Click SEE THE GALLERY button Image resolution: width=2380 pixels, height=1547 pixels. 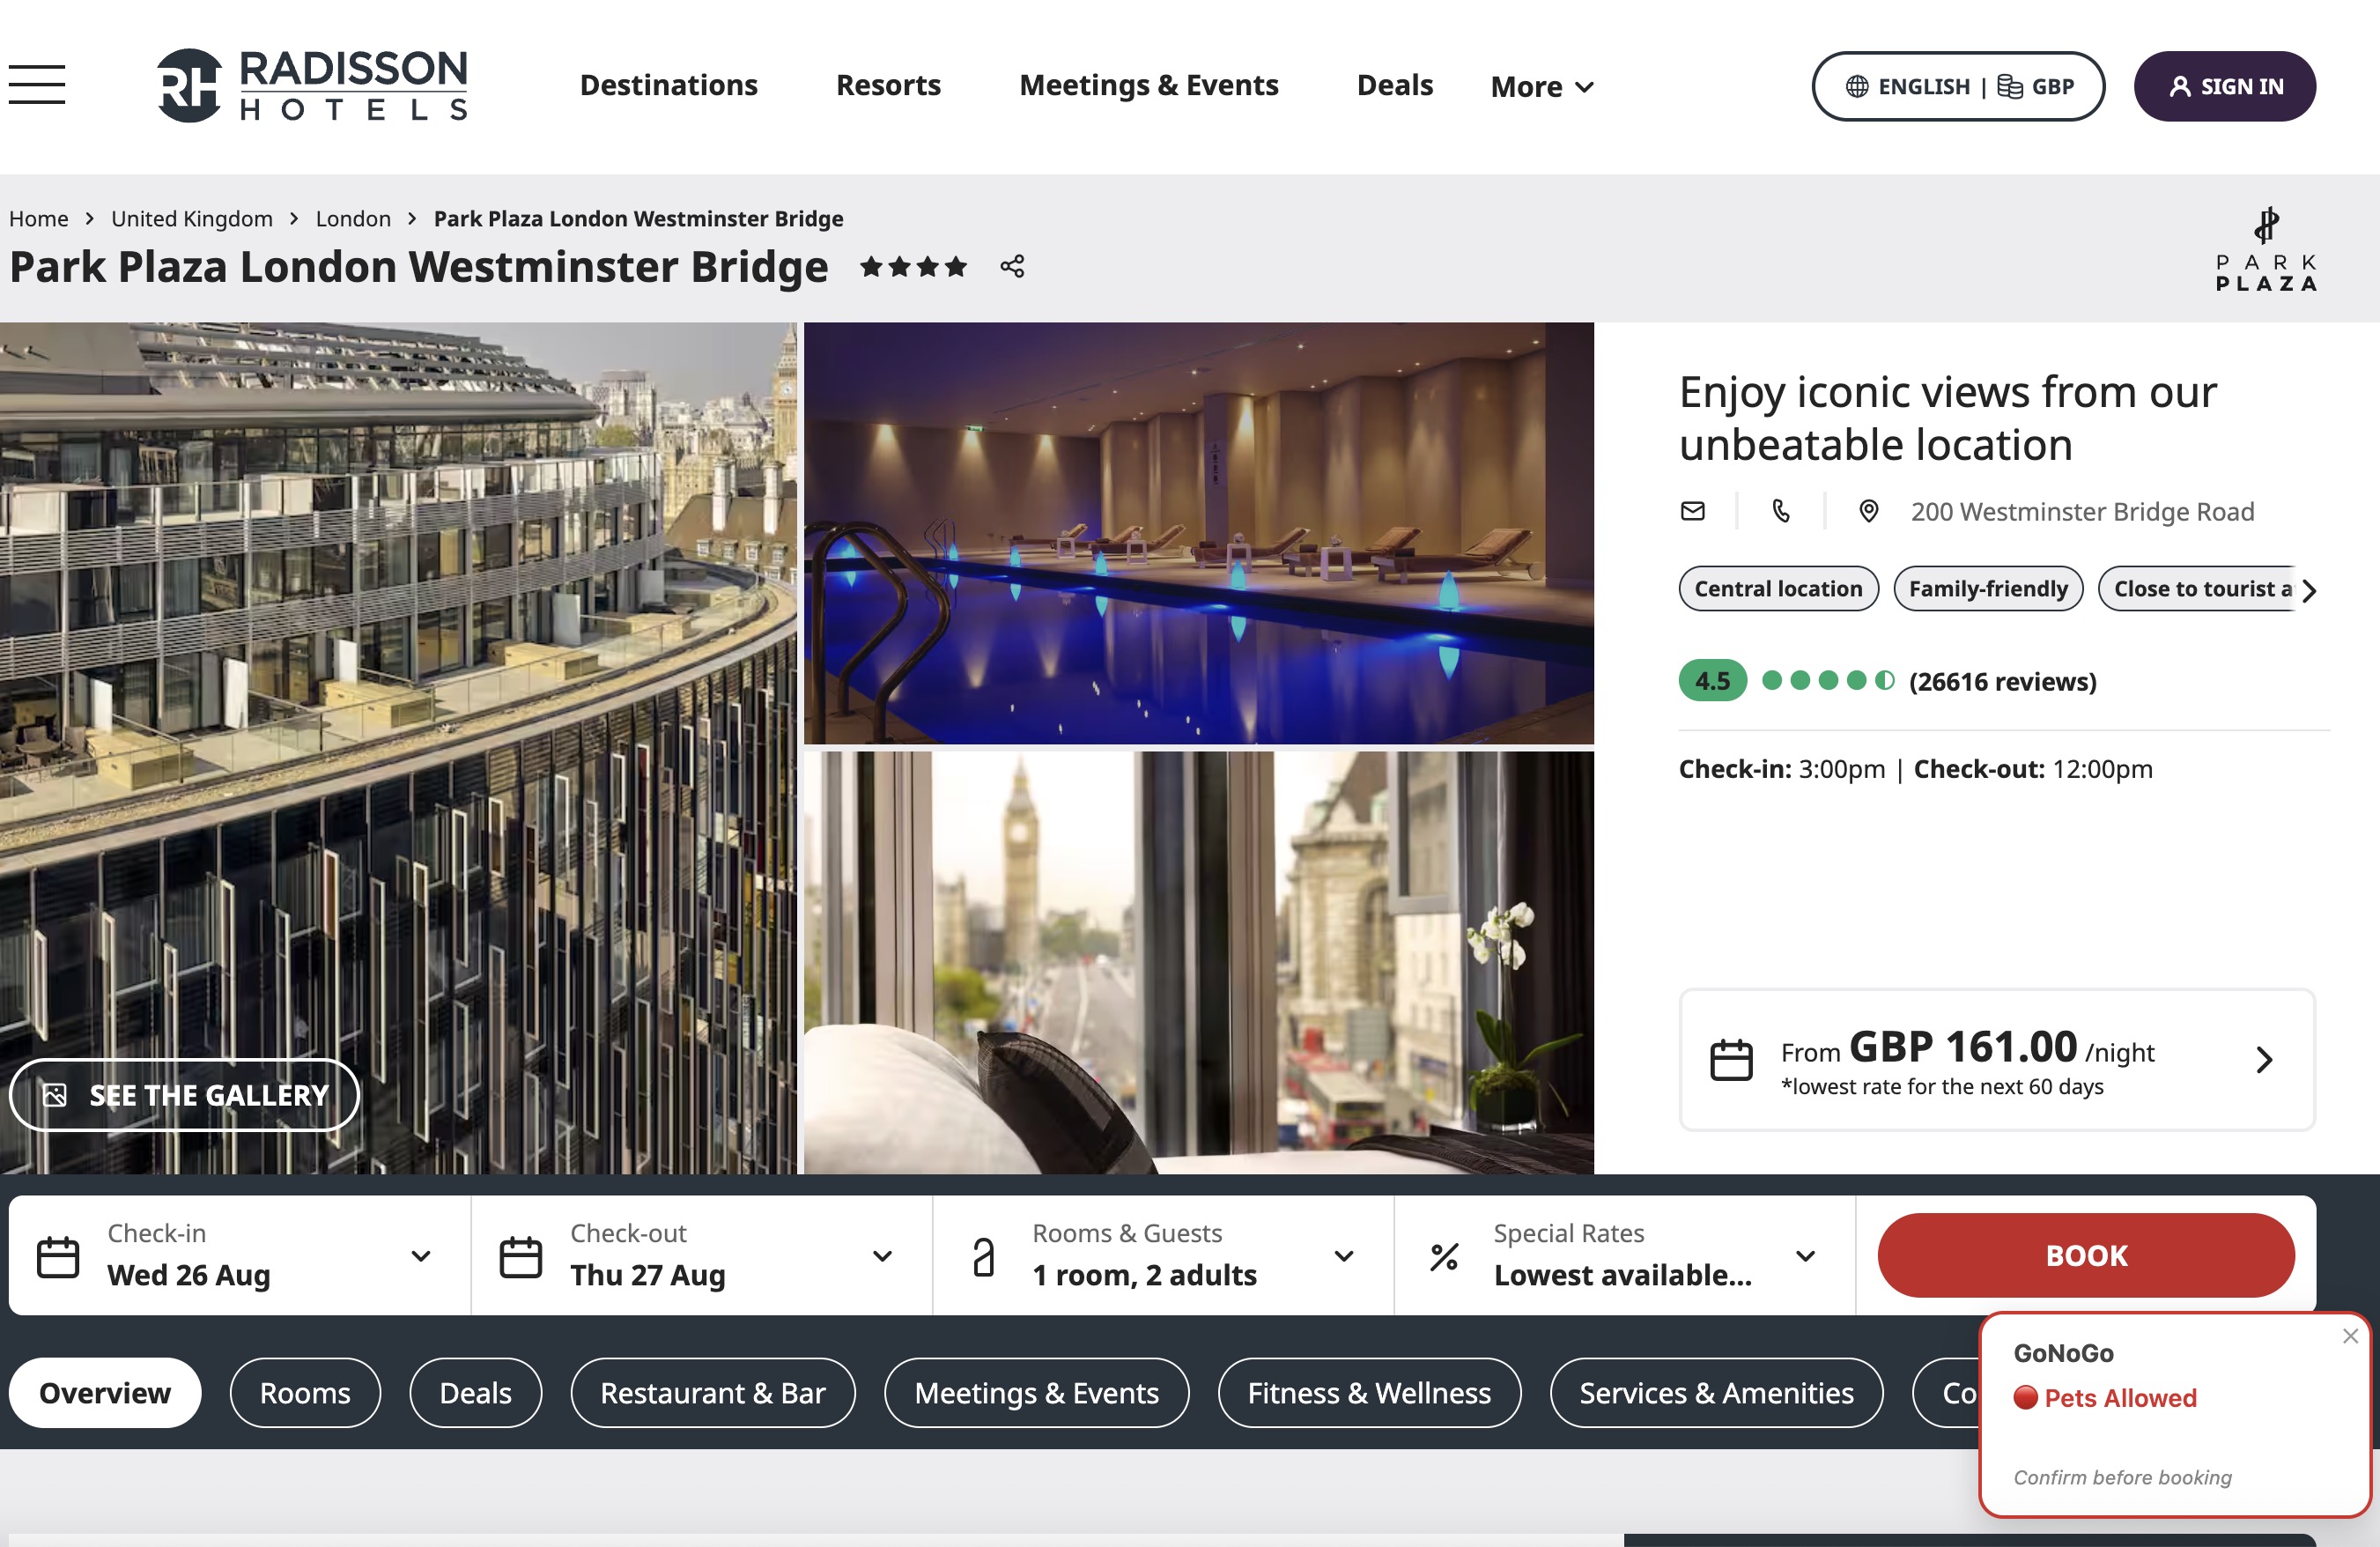(184, 1095)
